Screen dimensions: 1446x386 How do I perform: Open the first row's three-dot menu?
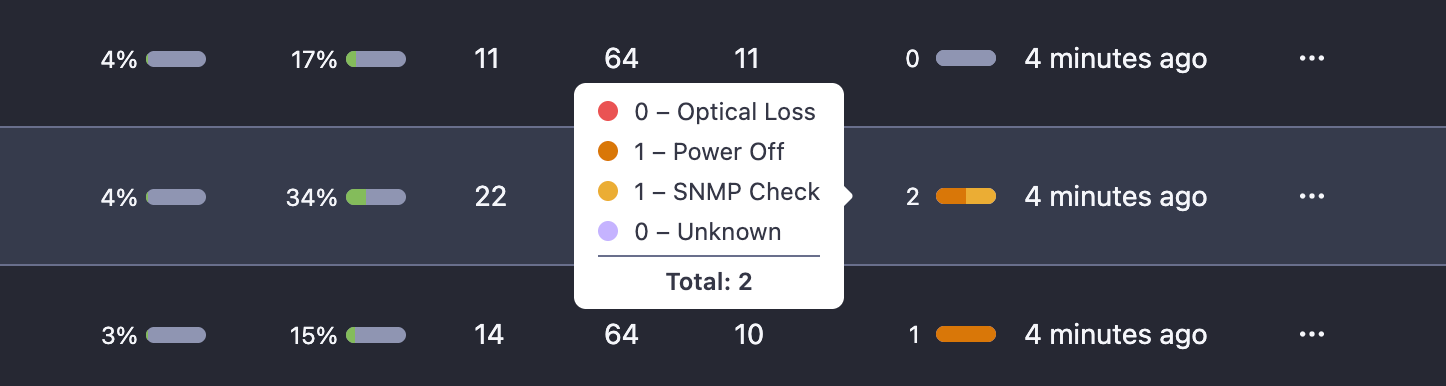[1311, 59]
